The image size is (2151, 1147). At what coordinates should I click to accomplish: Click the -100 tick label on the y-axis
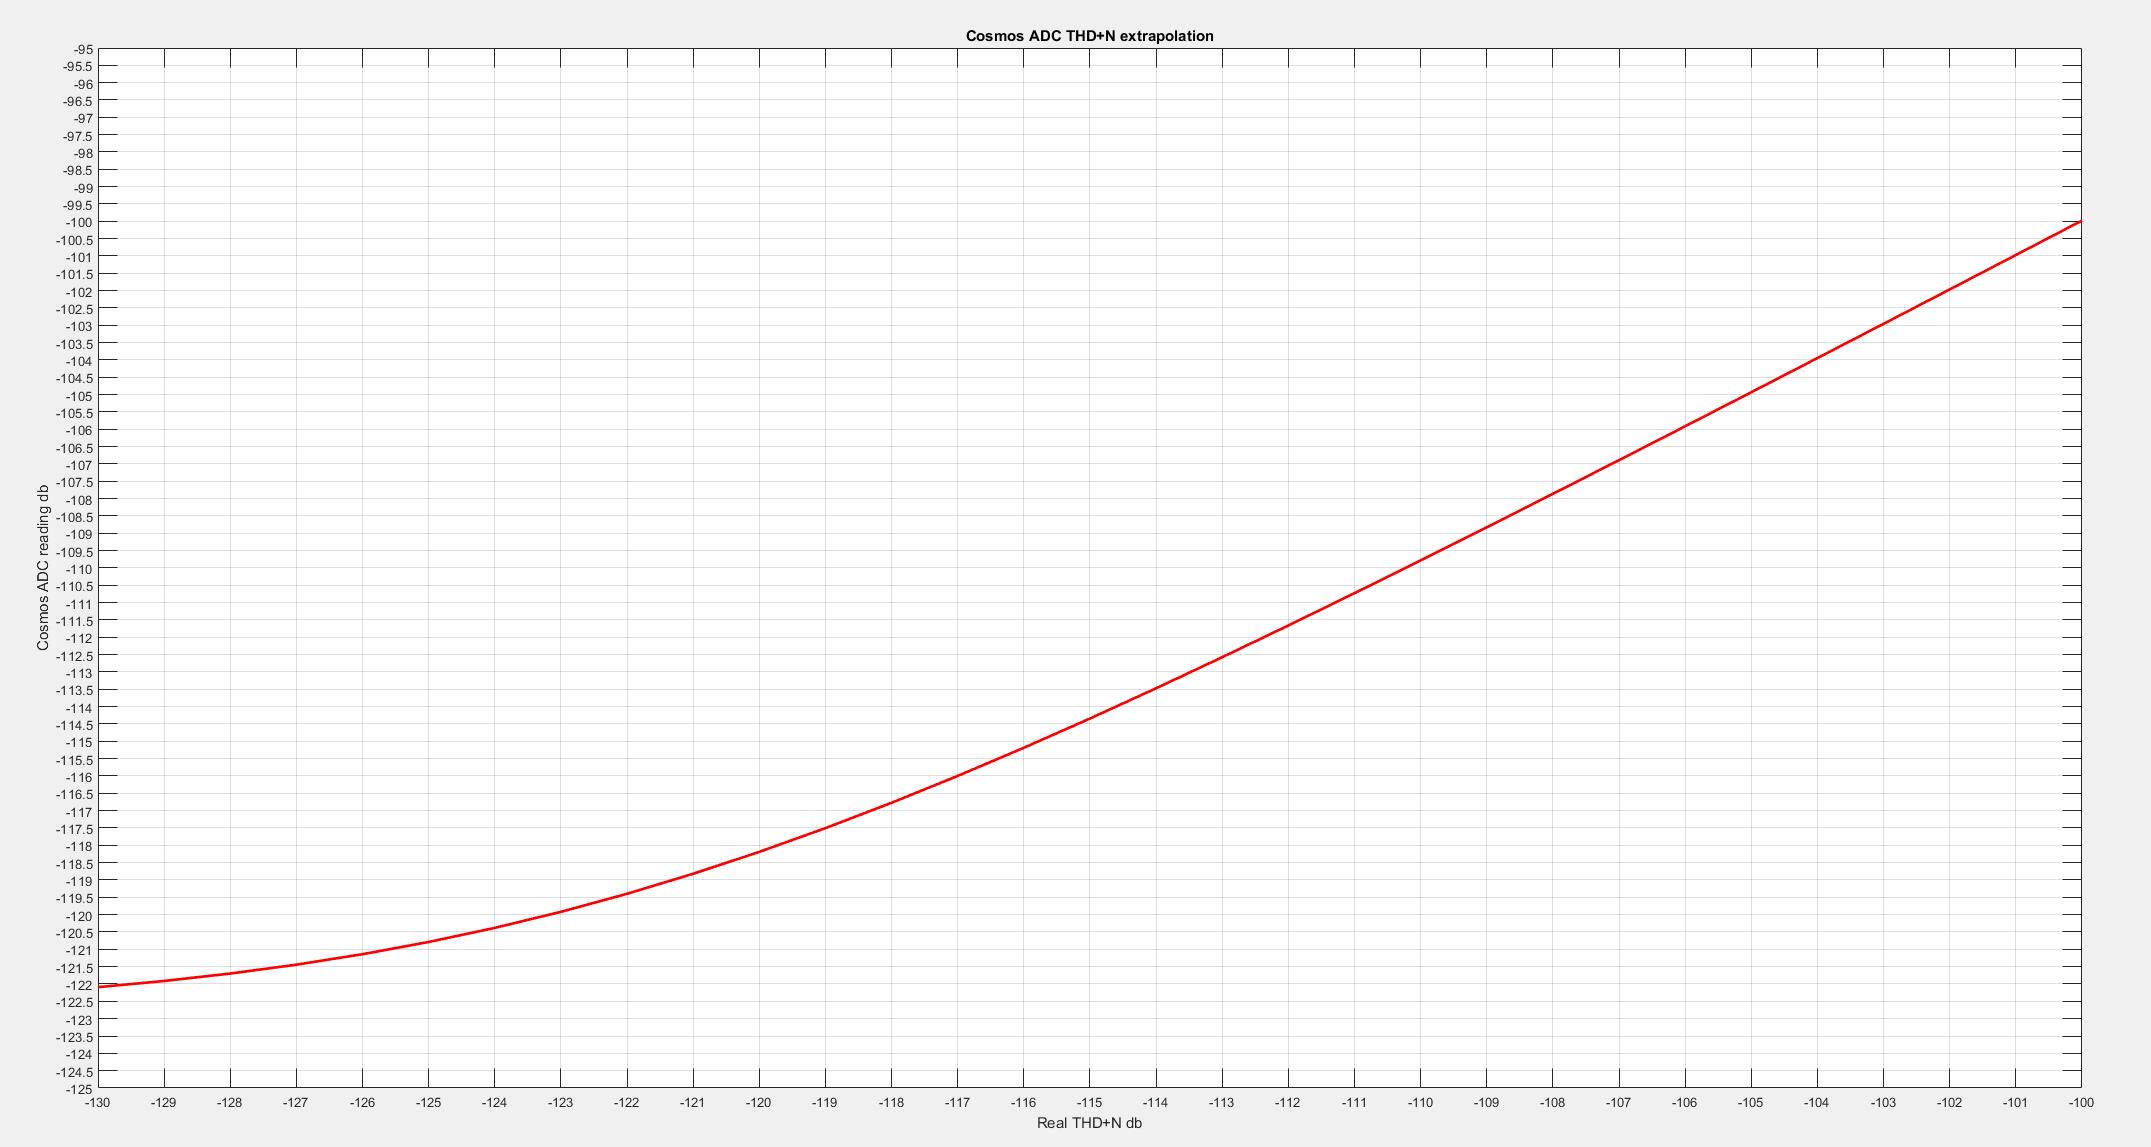pos(80,222)
